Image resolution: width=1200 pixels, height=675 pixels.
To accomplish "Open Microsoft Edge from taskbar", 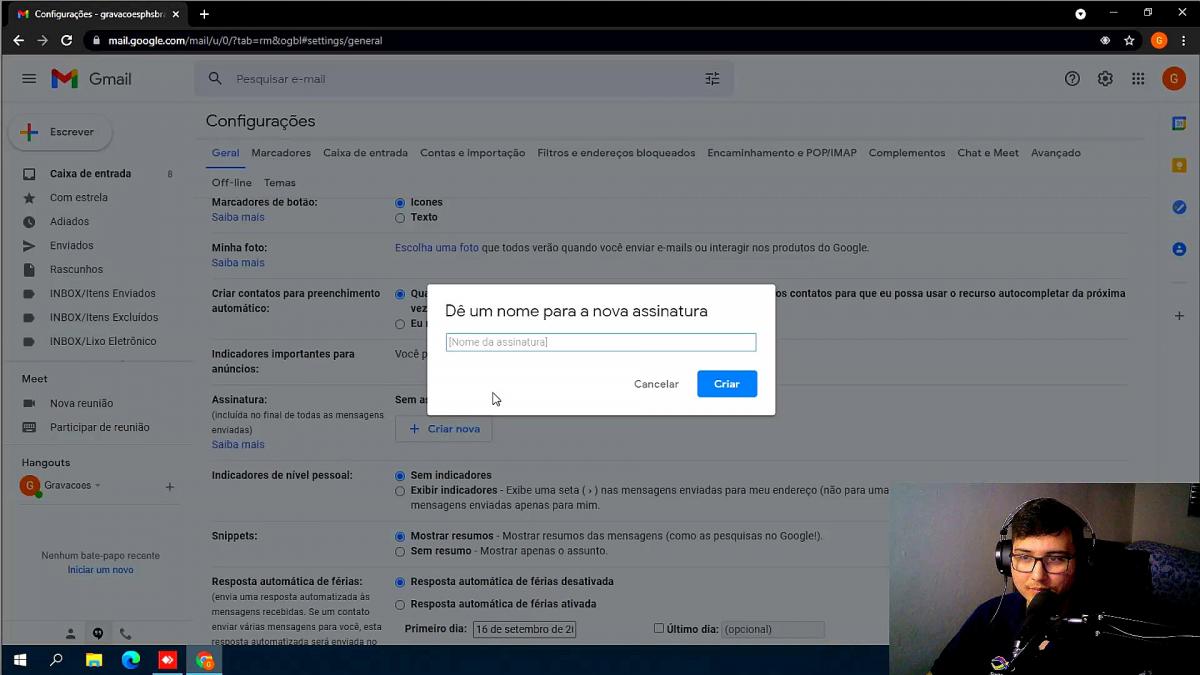I will (131, 660).
